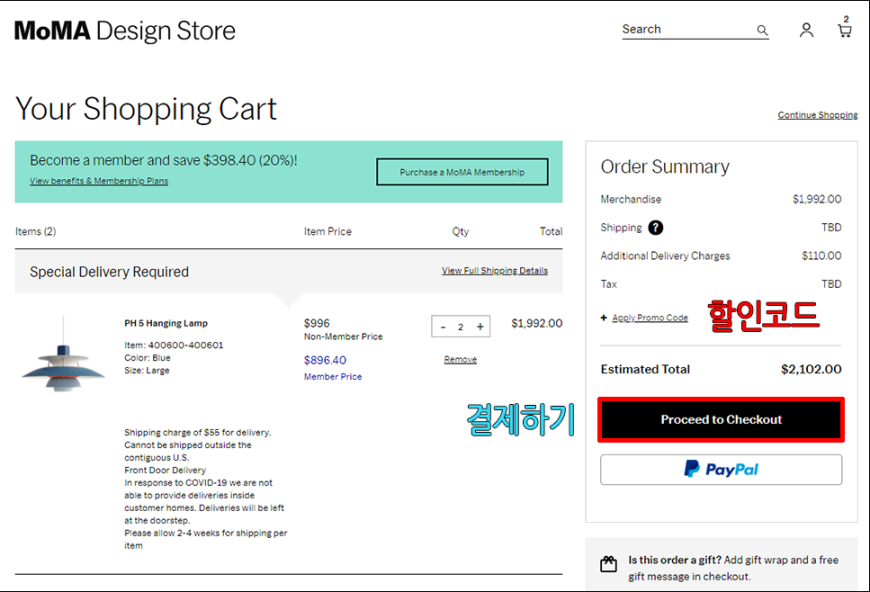Viewport: 870px width, 592px height.
Task: Click the search magnifier icon
Action: (x=762, y=30)
